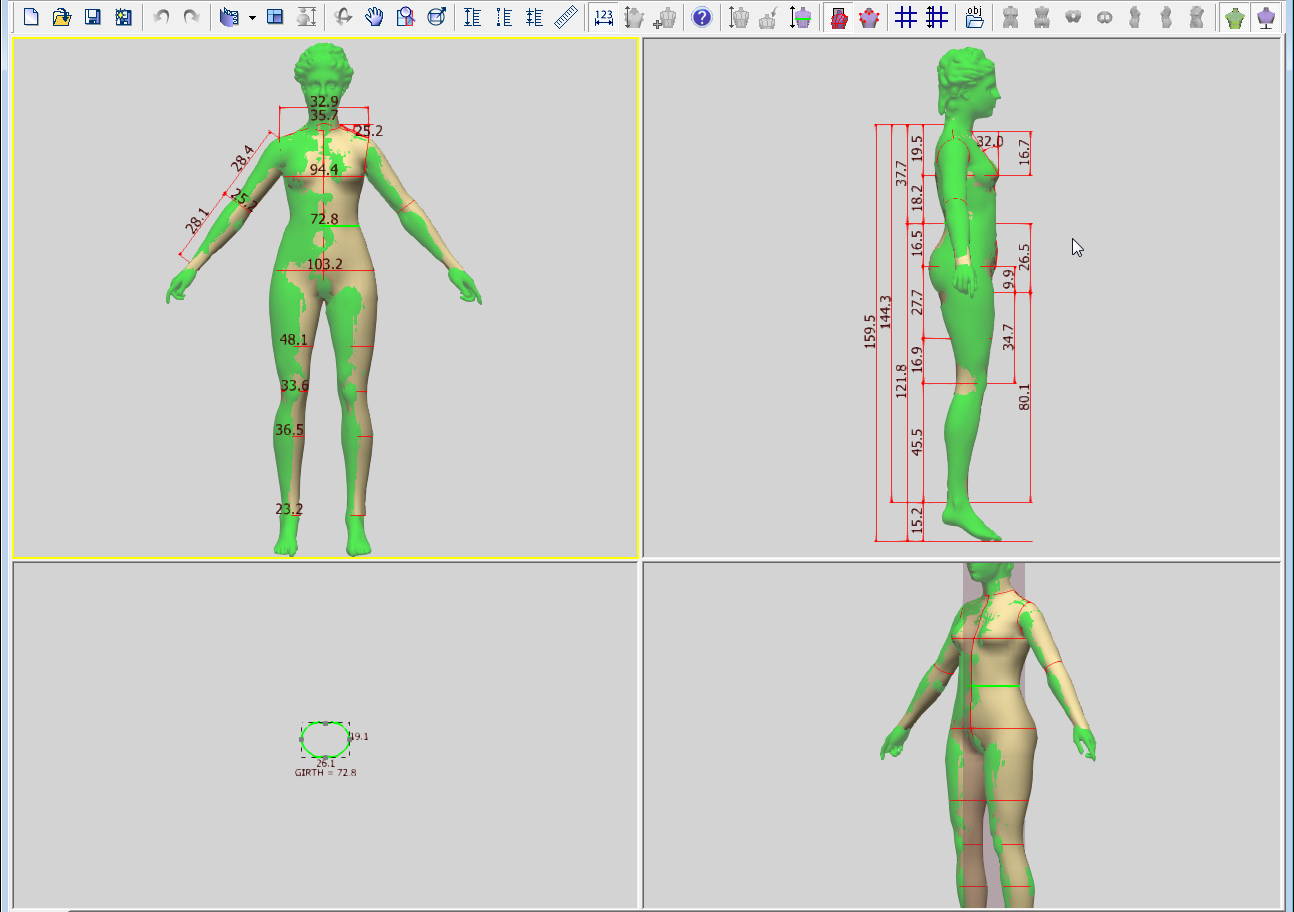Toggle the purple dress form on stand
Screen dimensions: 1294x912
(x=1266, y=17)
